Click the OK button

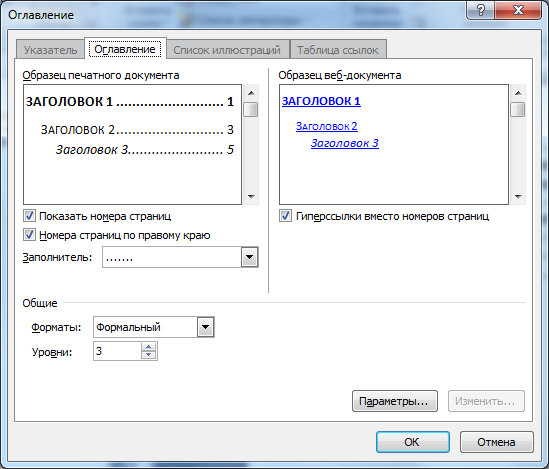pos(412,442)
